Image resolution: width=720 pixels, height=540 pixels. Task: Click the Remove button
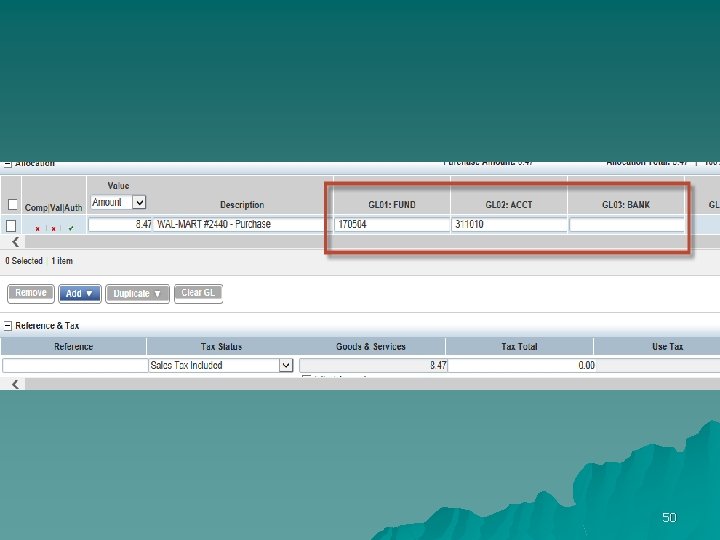(31, 293)
